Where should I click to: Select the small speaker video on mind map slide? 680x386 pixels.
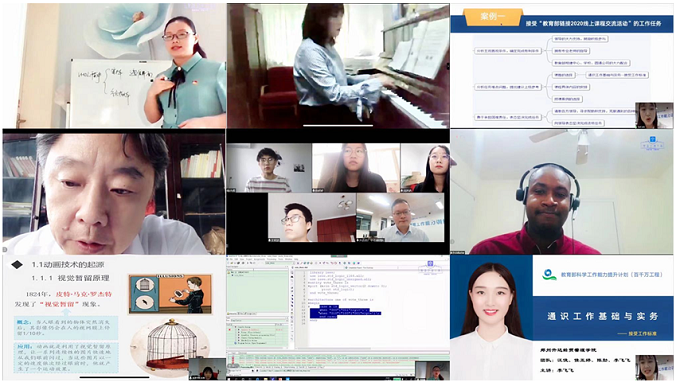click(654, 115)
